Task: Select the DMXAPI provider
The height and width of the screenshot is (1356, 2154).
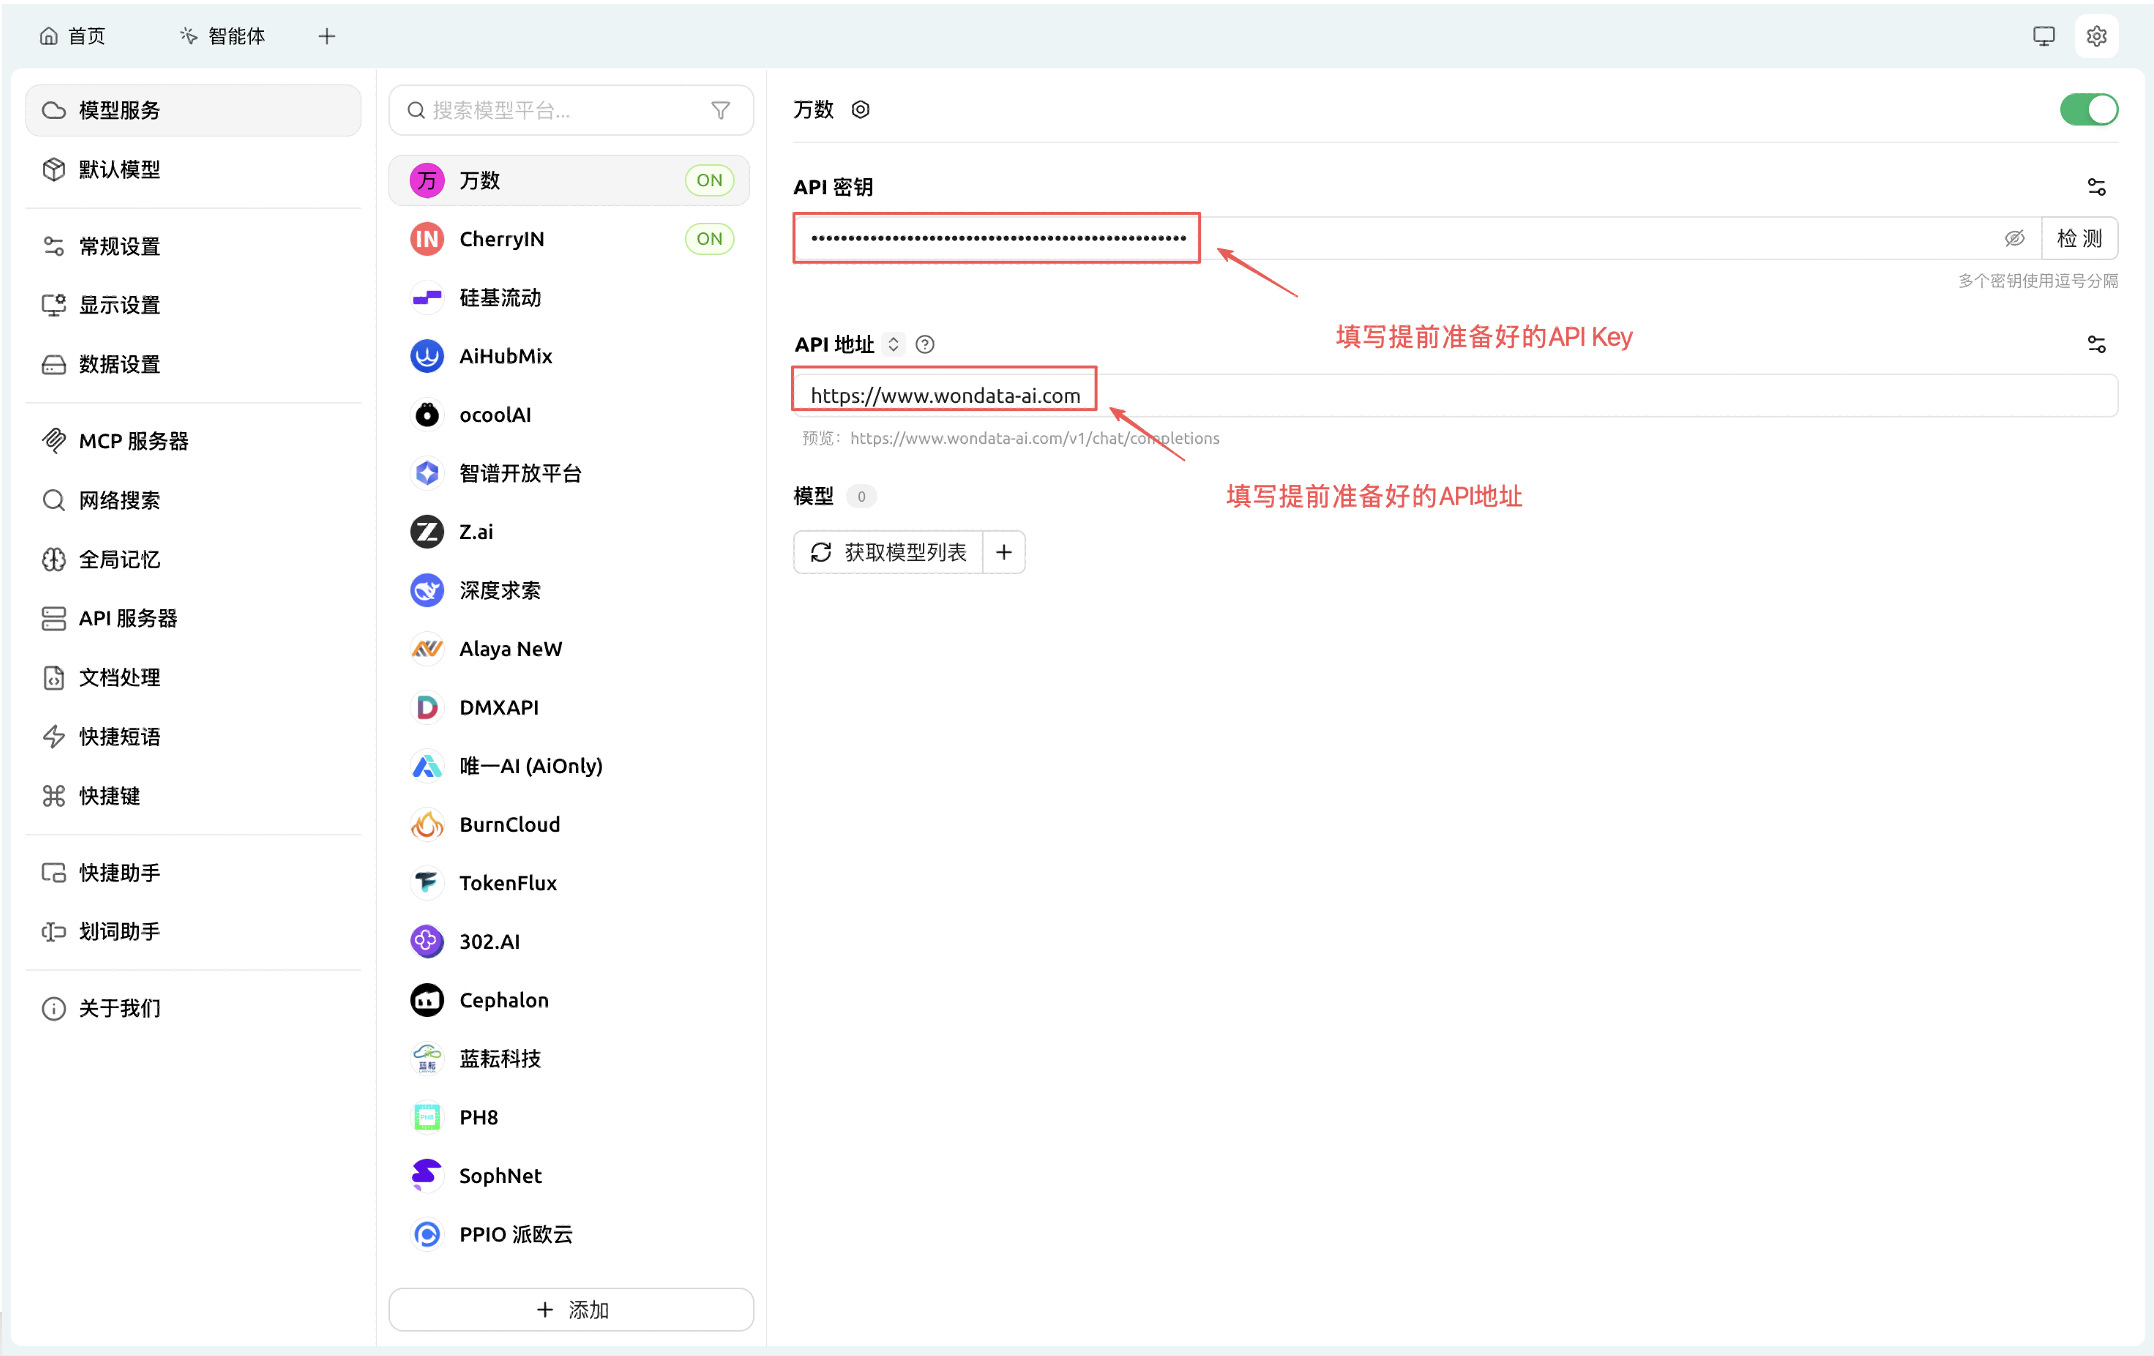Action: coord(569,707)
